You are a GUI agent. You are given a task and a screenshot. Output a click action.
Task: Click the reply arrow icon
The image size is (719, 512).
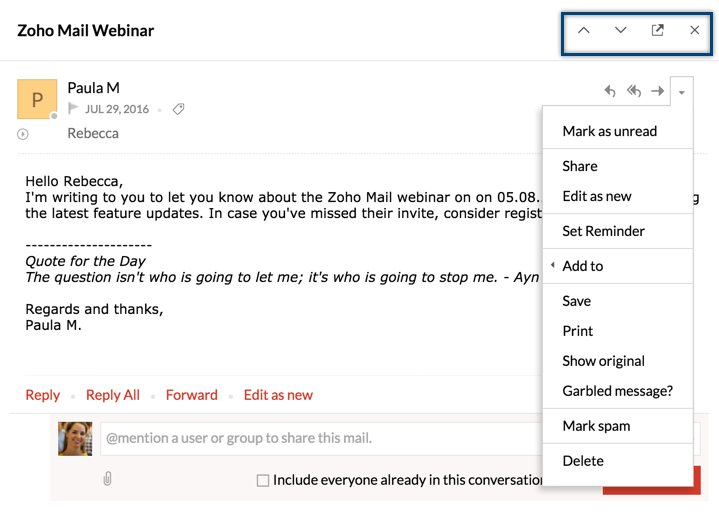610,92
